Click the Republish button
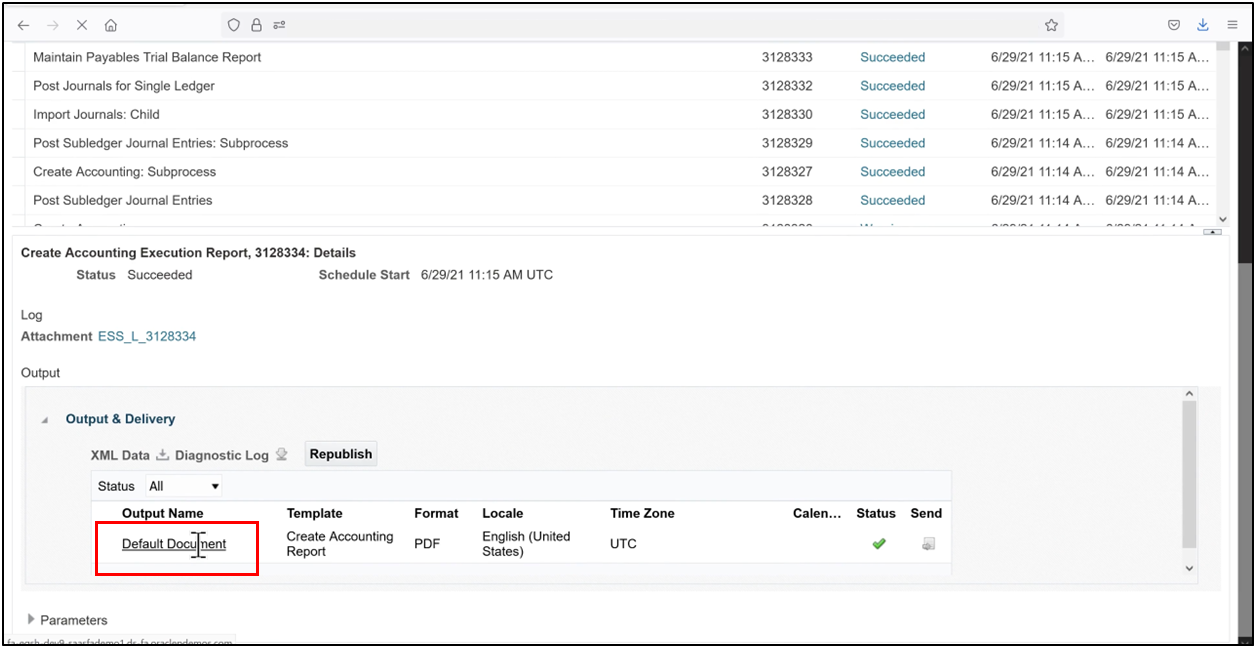The image size is (1256, 648). 340,453
